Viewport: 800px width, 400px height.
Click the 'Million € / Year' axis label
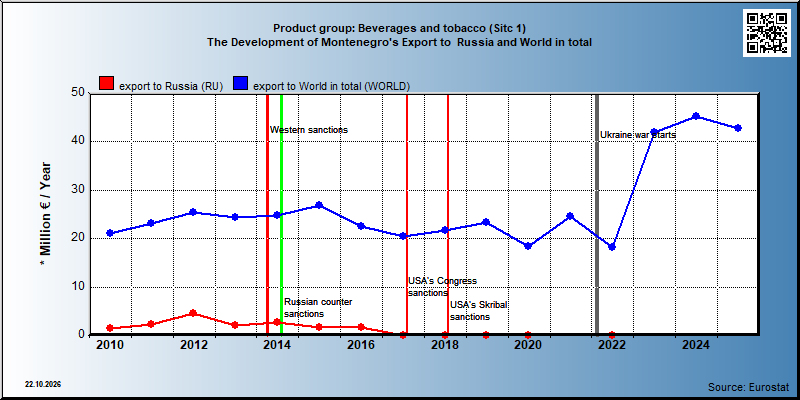click(45, 213)
